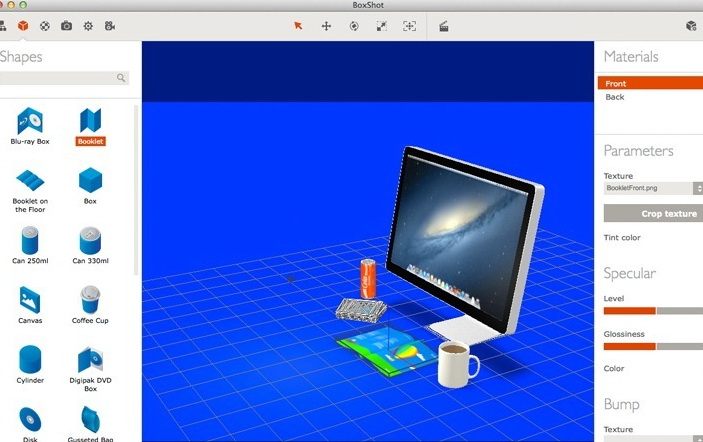Select the Front material
703x442 pixels.
[650, 83]
